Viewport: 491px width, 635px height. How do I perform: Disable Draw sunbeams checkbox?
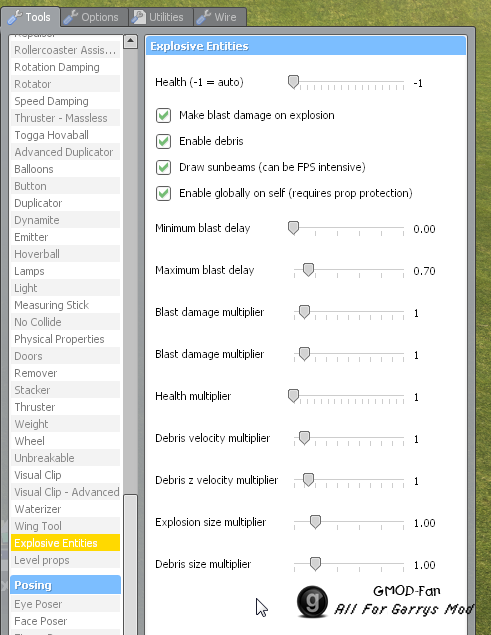[163, 167]
